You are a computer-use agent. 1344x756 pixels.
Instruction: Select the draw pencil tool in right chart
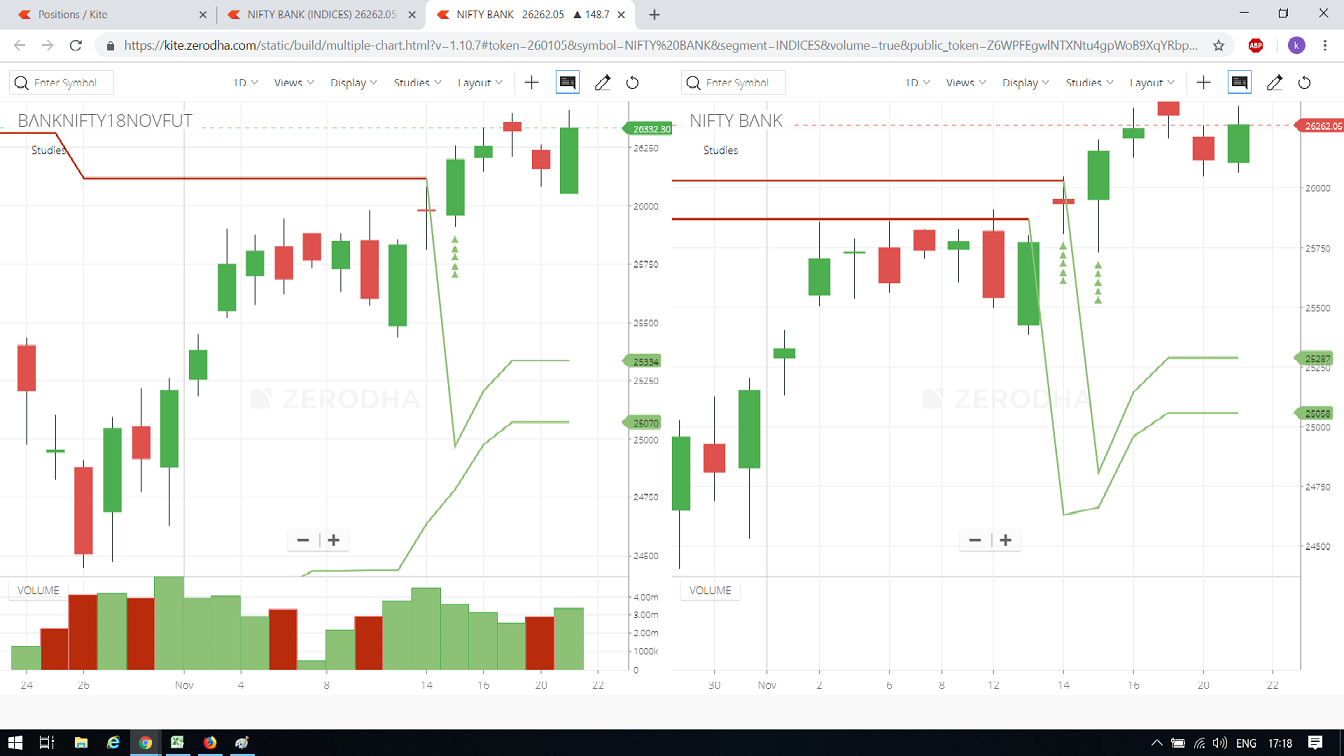[x=1274, y=83]
